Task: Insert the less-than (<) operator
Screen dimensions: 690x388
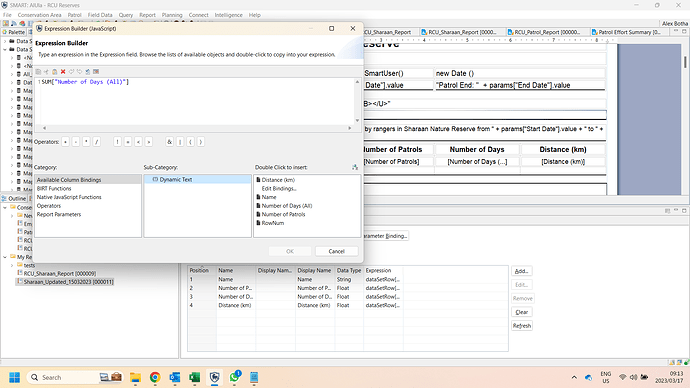Action: click(138, 142)
